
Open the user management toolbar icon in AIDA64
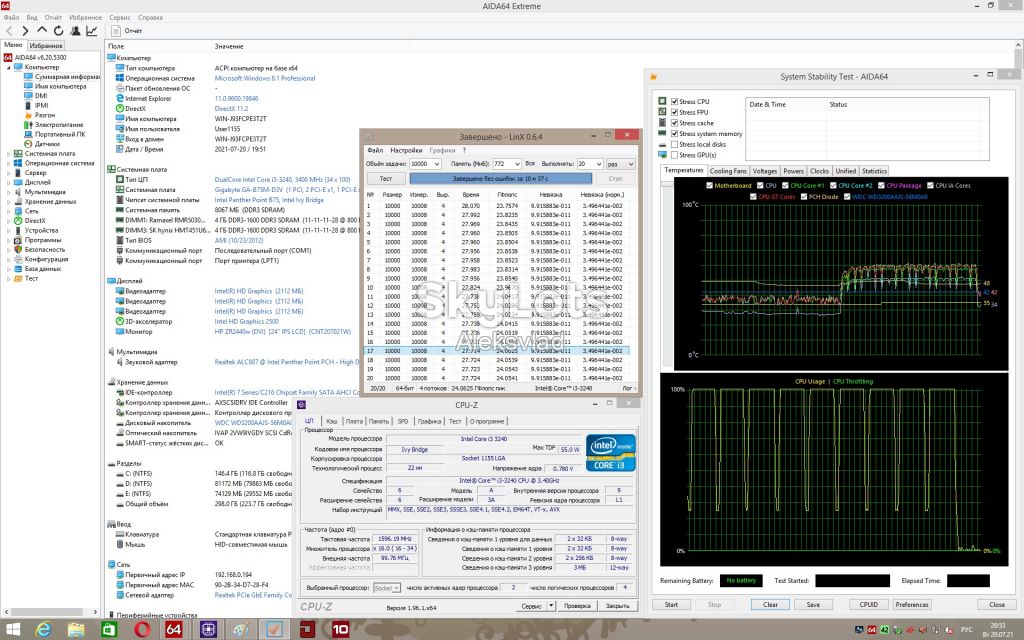tap(75, 31)
